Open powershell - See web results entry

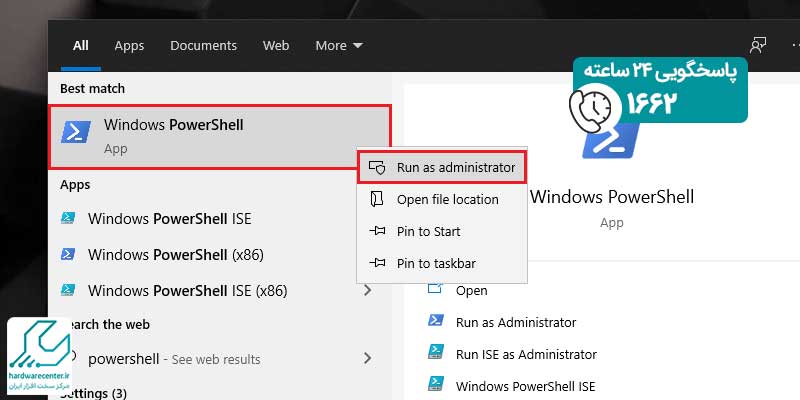click(174, 359)
